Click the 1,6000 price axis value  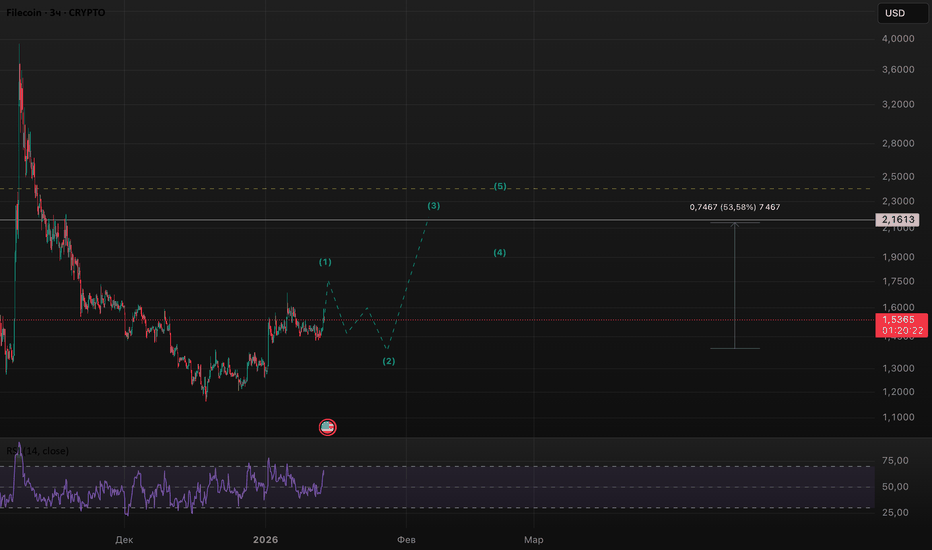click(898, 307)
